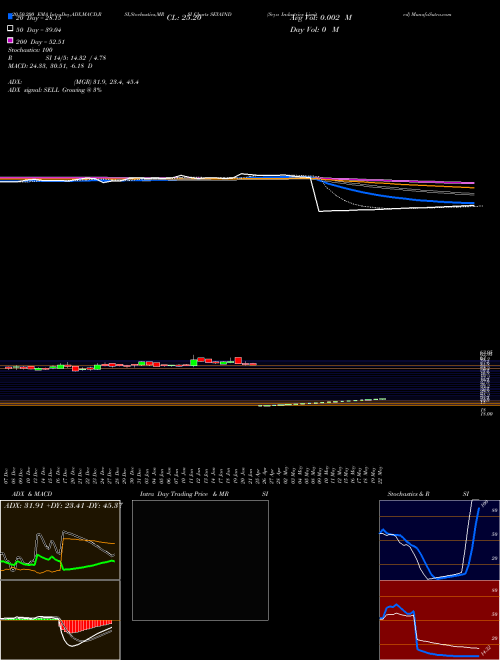Click the '(MGR) 31.9, 23.4, 45.4' ADX values
500x660 pixels.
[x=106, y=82]
